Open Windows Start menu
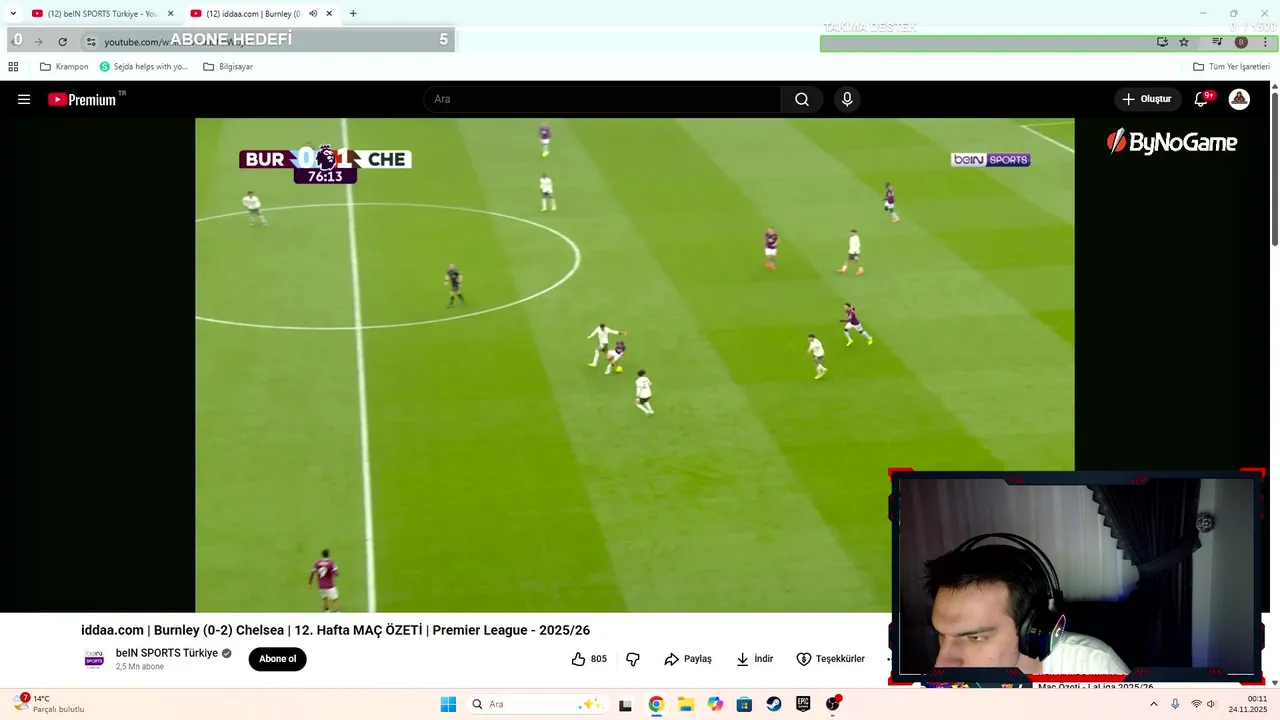1280x720 pixels. [x=448, y=704]
